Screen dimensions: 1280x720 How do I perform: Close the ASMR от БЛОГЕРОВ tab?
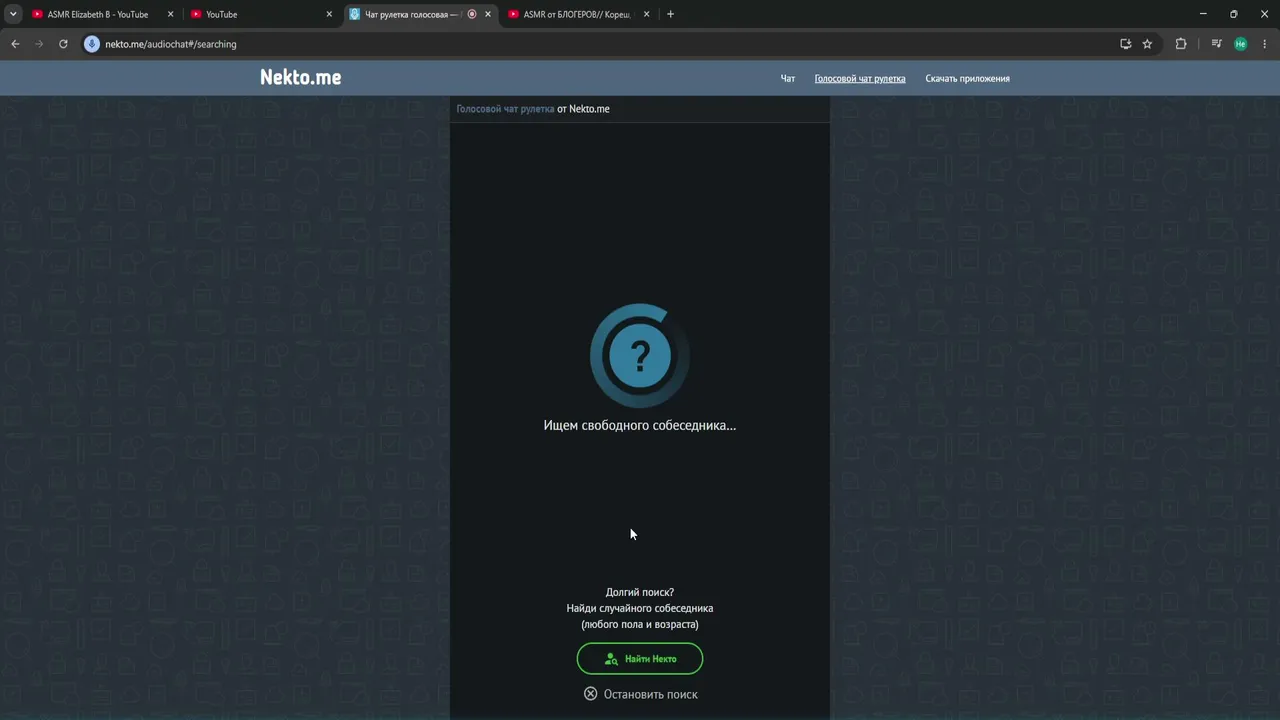click(x=647, y=14)
